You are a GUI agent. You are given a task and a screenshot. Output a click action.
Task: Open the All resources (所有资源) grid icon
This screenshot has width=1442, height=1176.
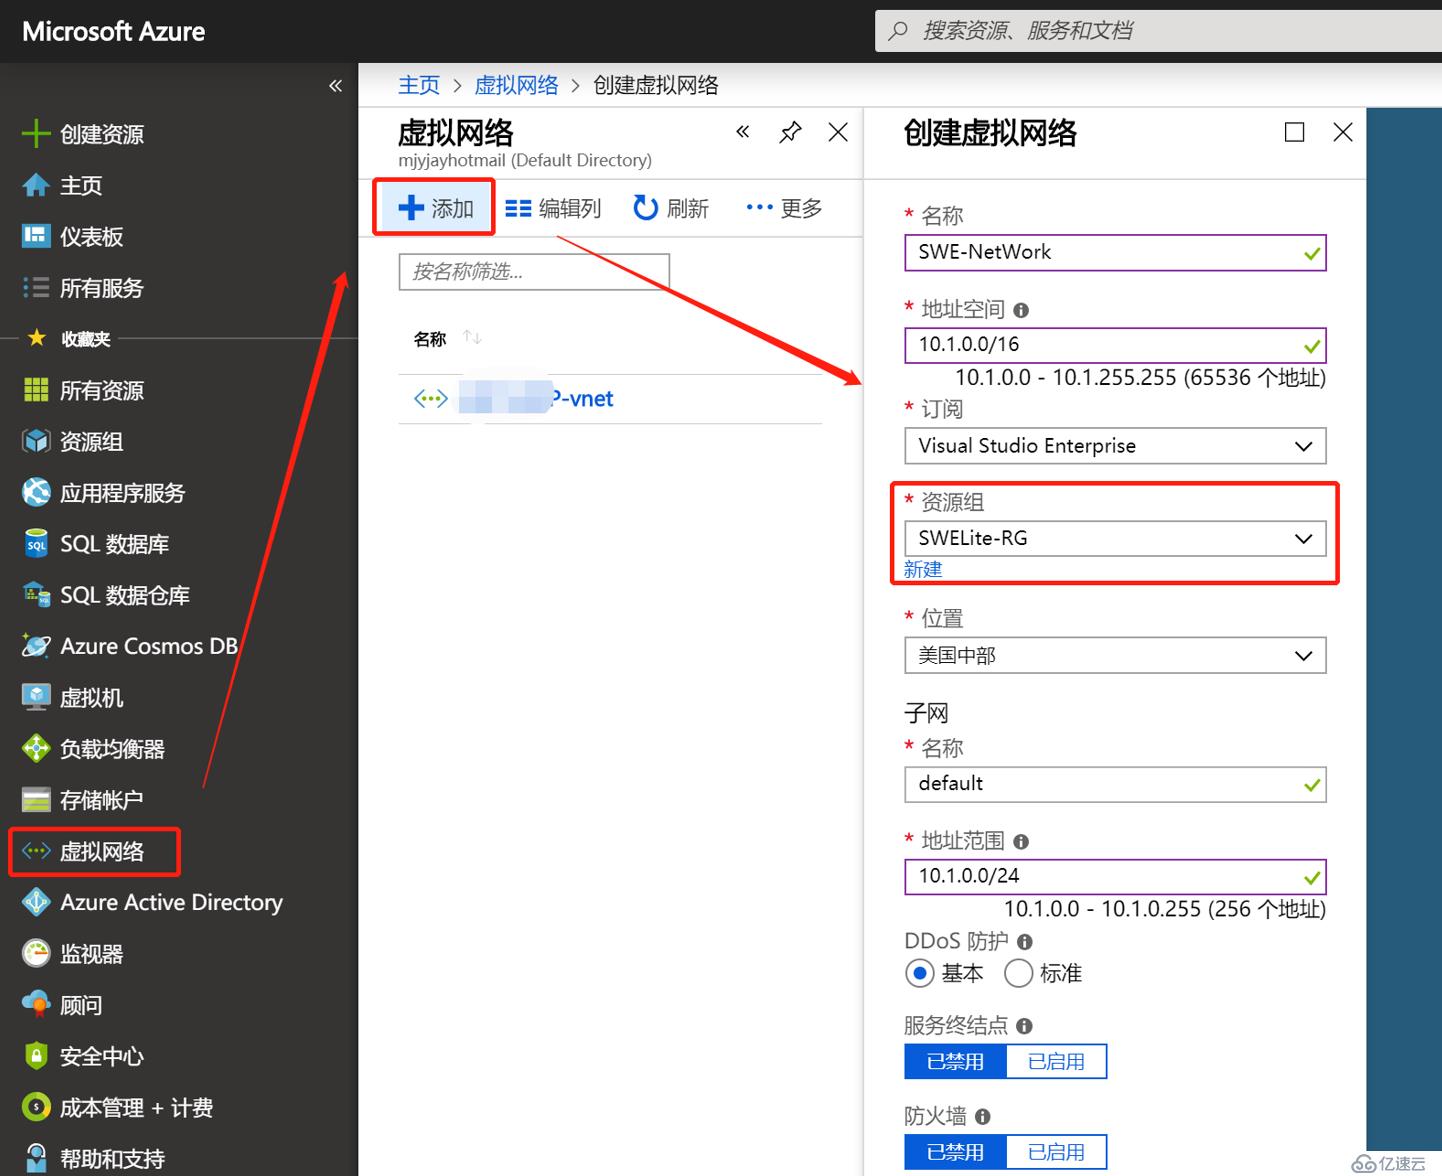36,390
